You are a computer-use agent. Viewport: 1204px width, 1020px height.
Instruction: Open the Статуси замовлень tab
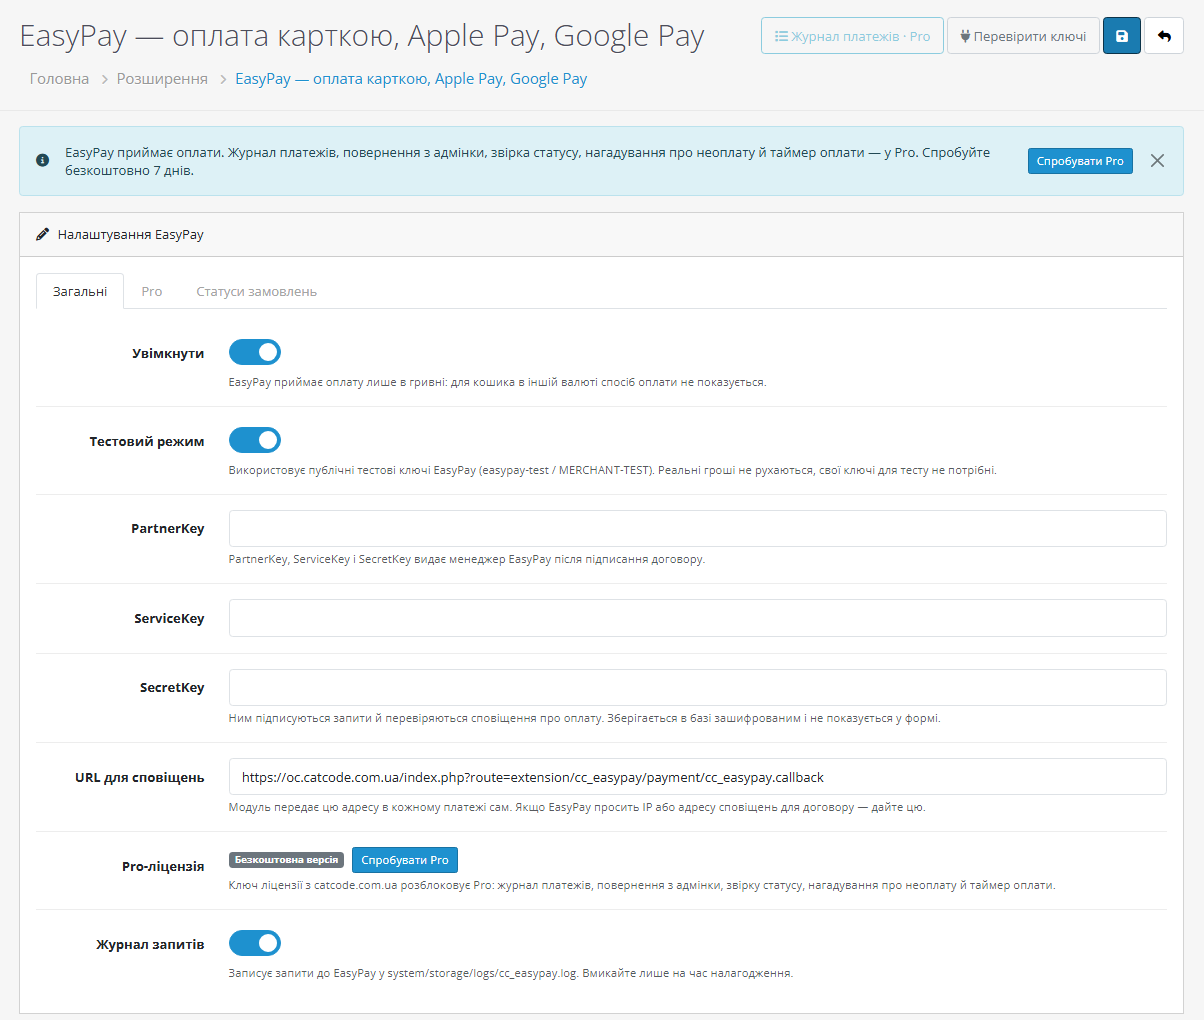tap(256, 291)
